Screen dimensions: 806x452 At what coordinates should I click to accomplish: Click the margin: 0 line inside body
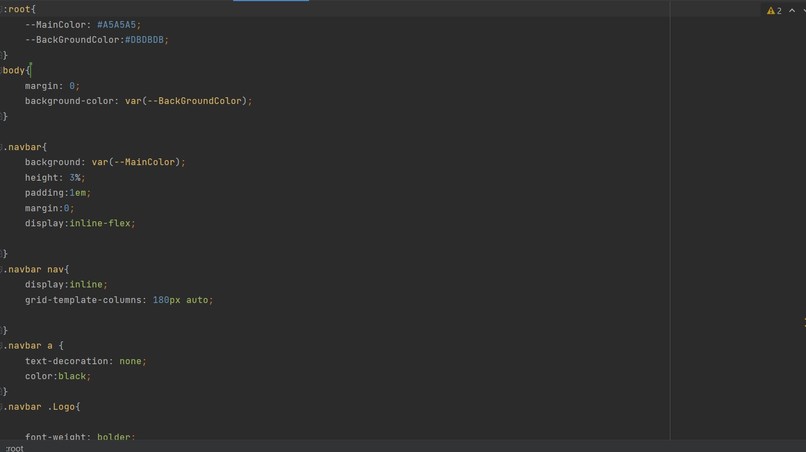point(52,86)
